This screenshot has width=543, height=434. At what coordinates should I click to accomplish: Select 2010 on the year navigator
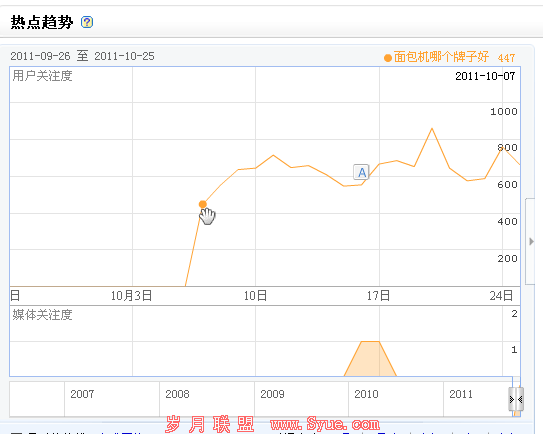point(366,394)
